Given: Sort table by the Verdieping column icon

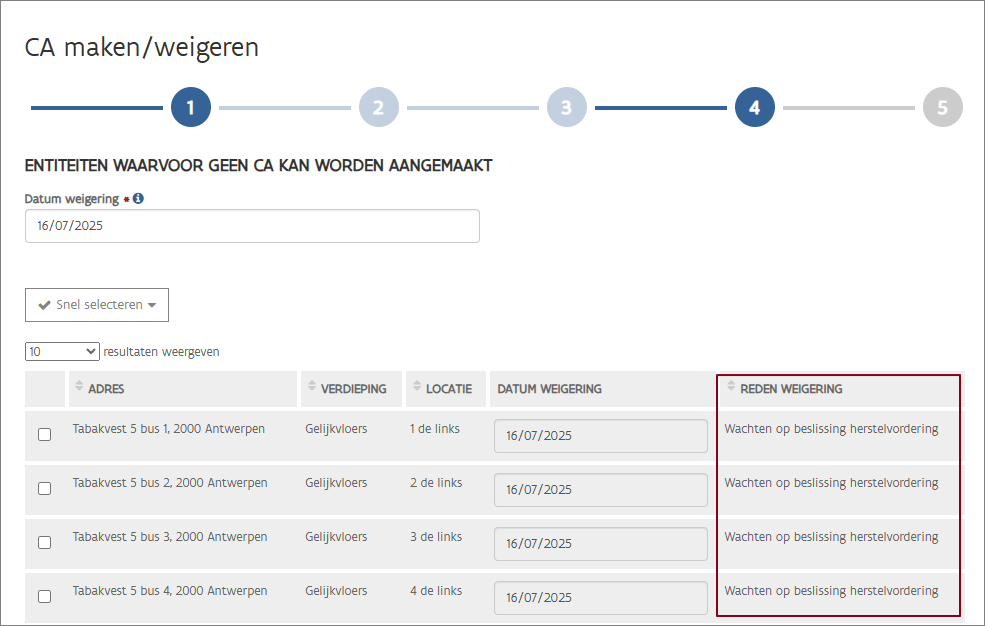Looking at the screenshot, I should 311,388.
